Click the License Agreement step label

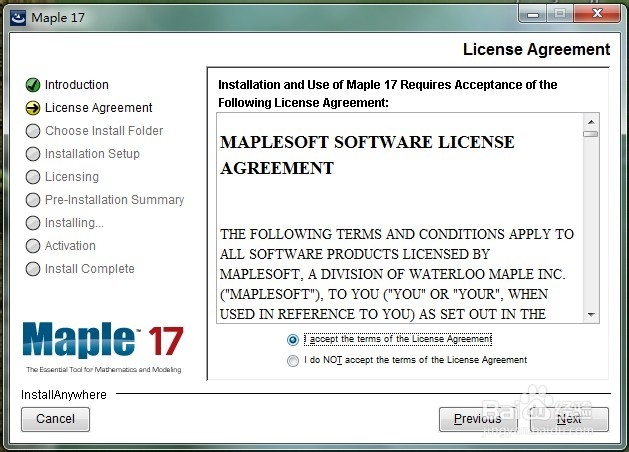pos(99,108)
